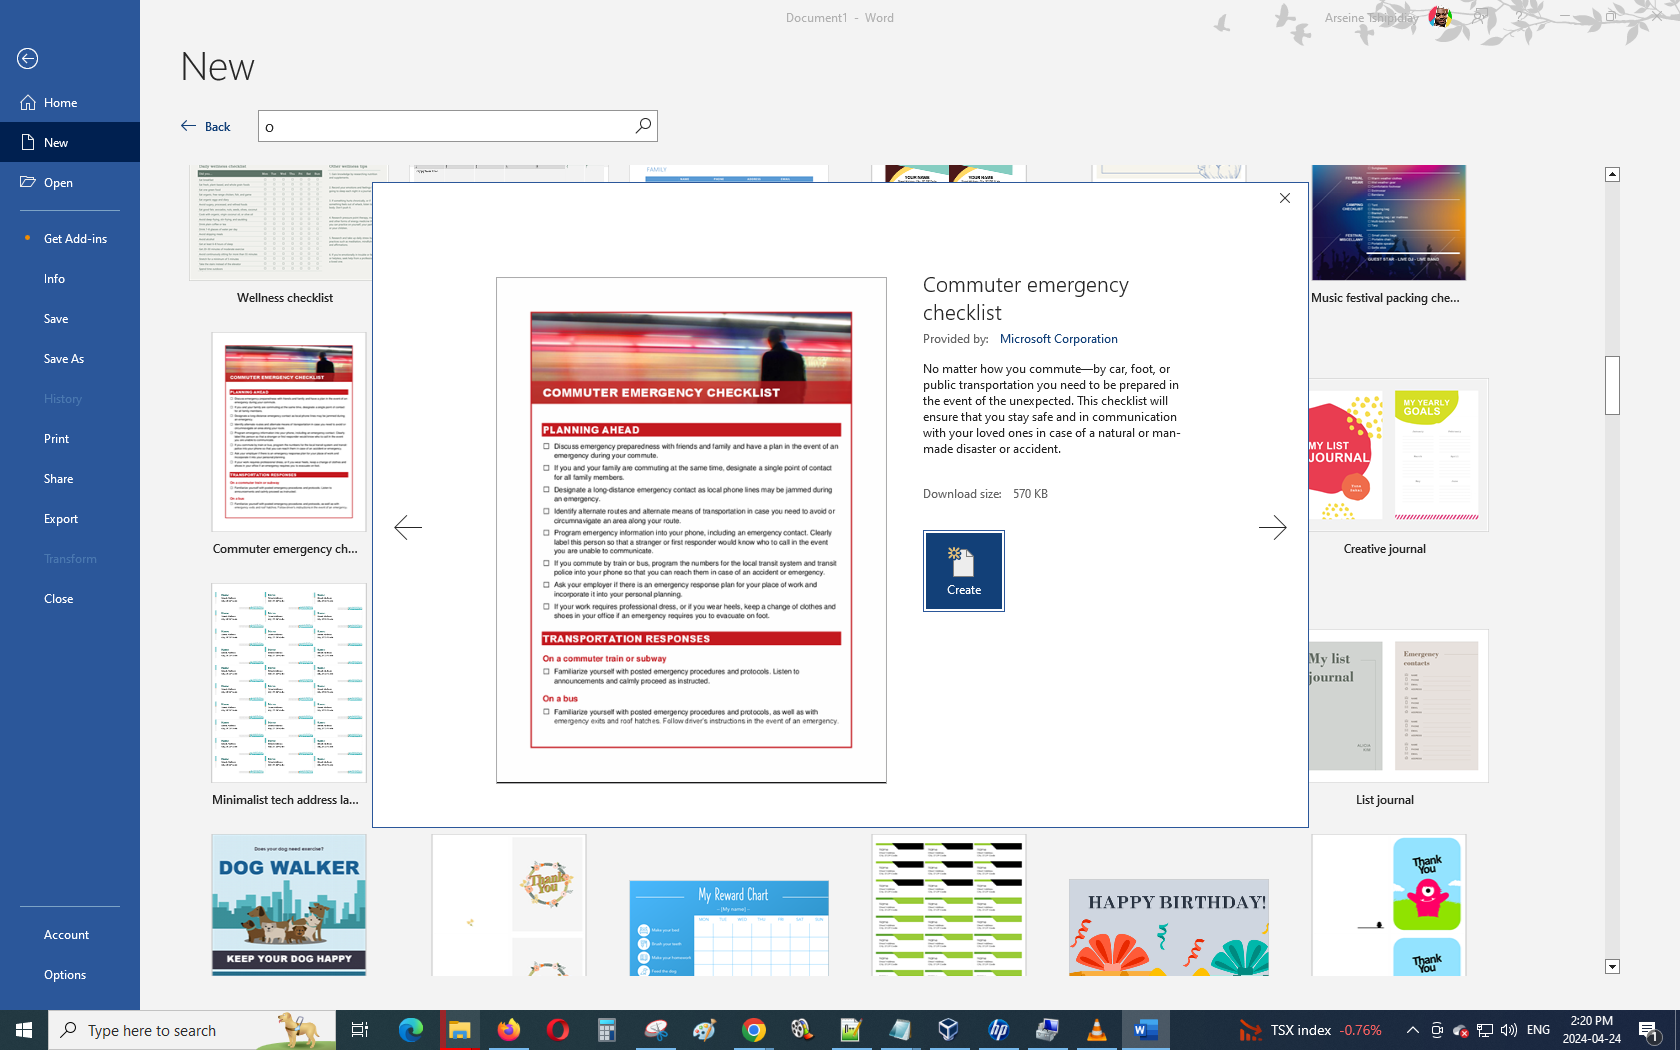Go back to template categories
Image resolution: width=1680 pixels, height=1050 pixels.
pyautogui.click(x=206, y=127)
